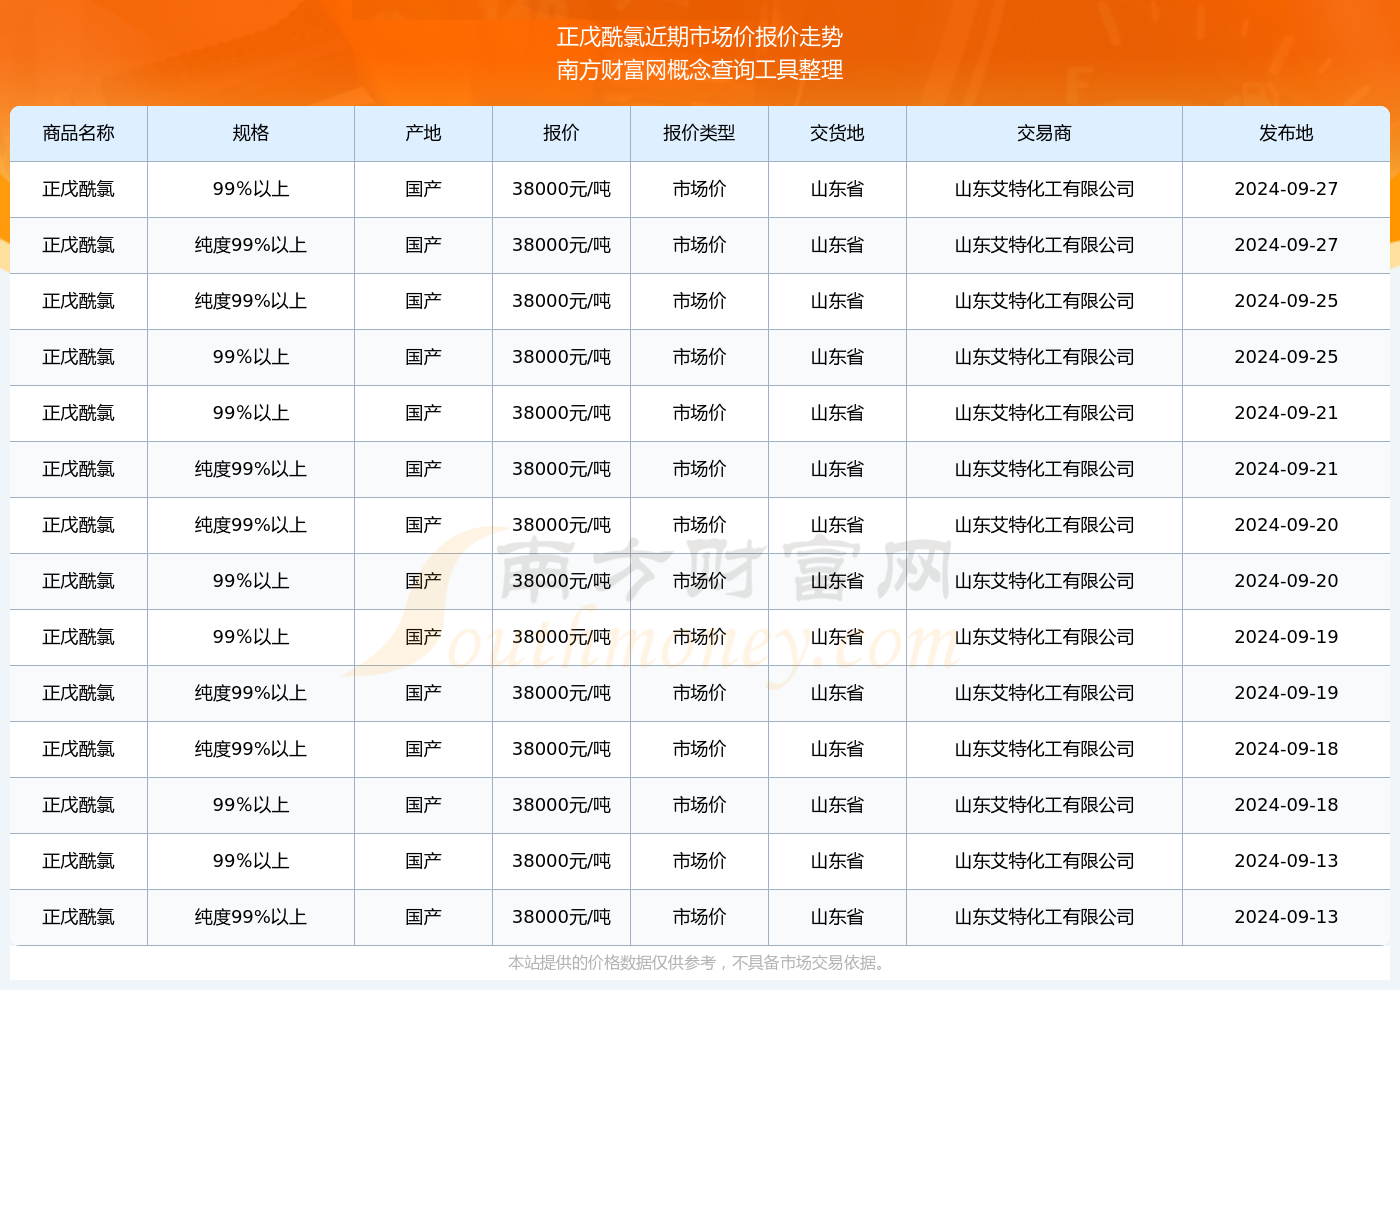The height and width of the screenshot is (1205, 1400).
Task: Select date 2024-09-25 in the 99%以上 row
Action: (x=1287, y=357)
